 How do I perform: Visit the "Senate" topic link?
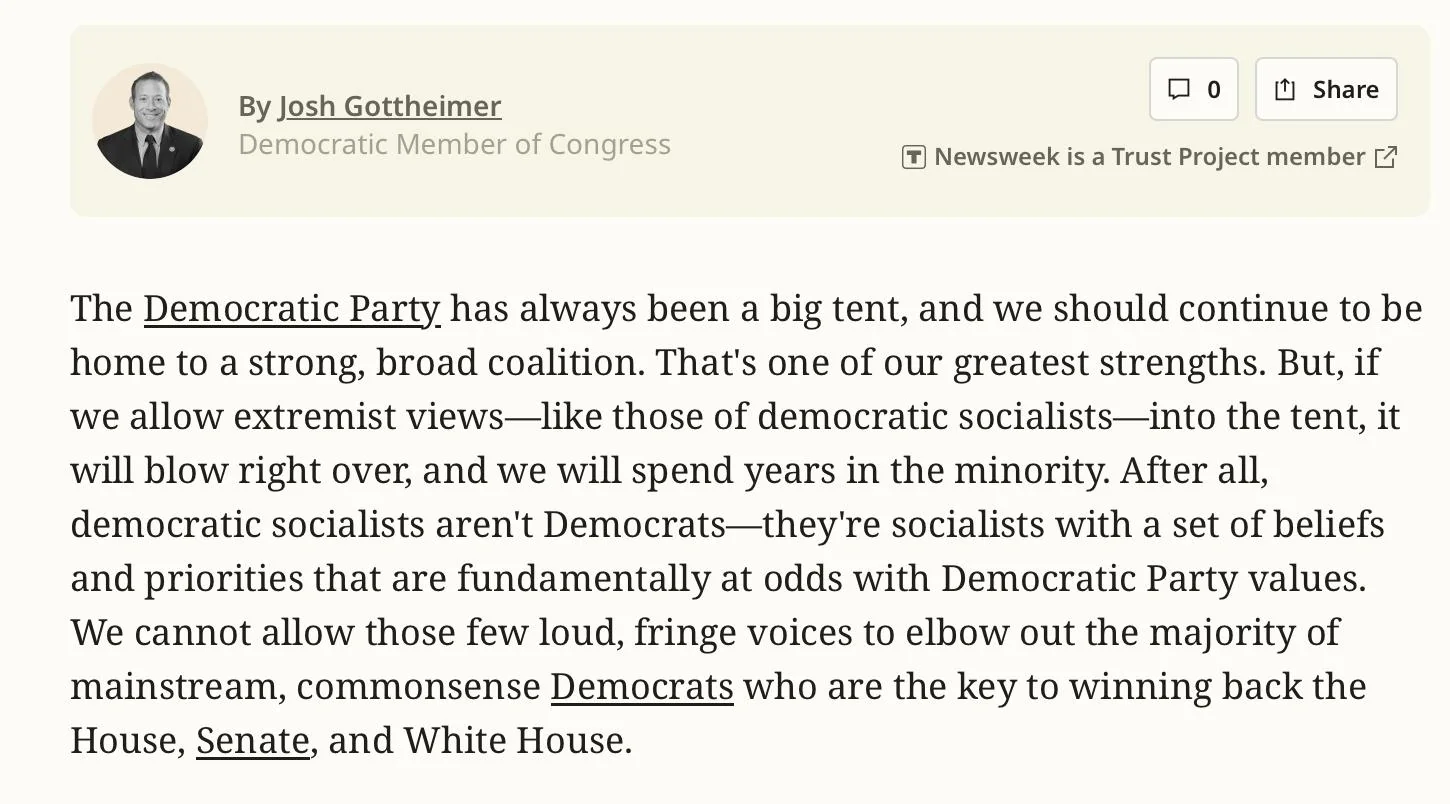point(252,741)
